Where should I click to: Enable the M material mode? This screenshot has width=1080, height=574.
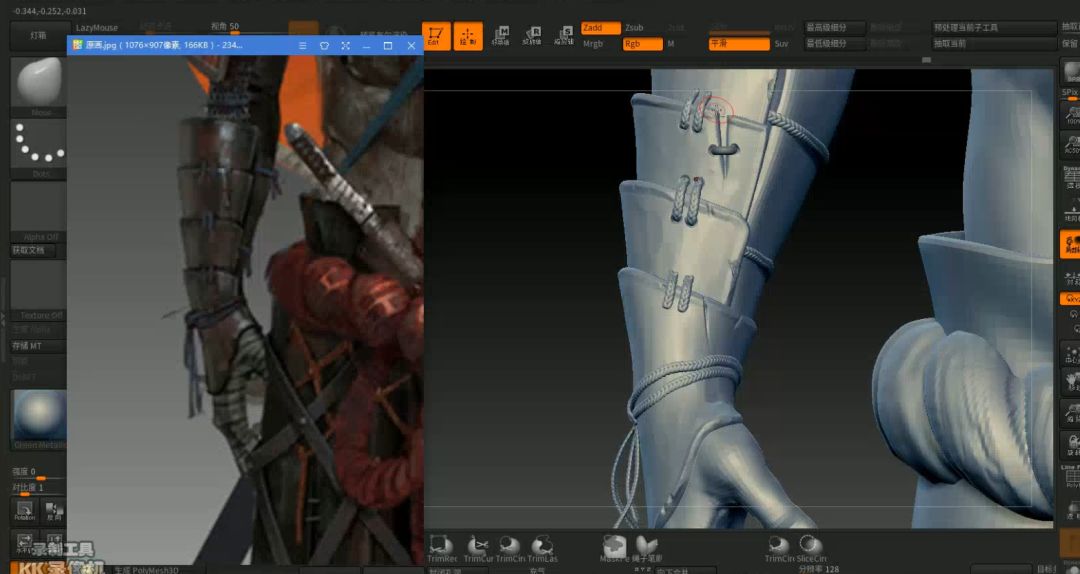[671, 43]
